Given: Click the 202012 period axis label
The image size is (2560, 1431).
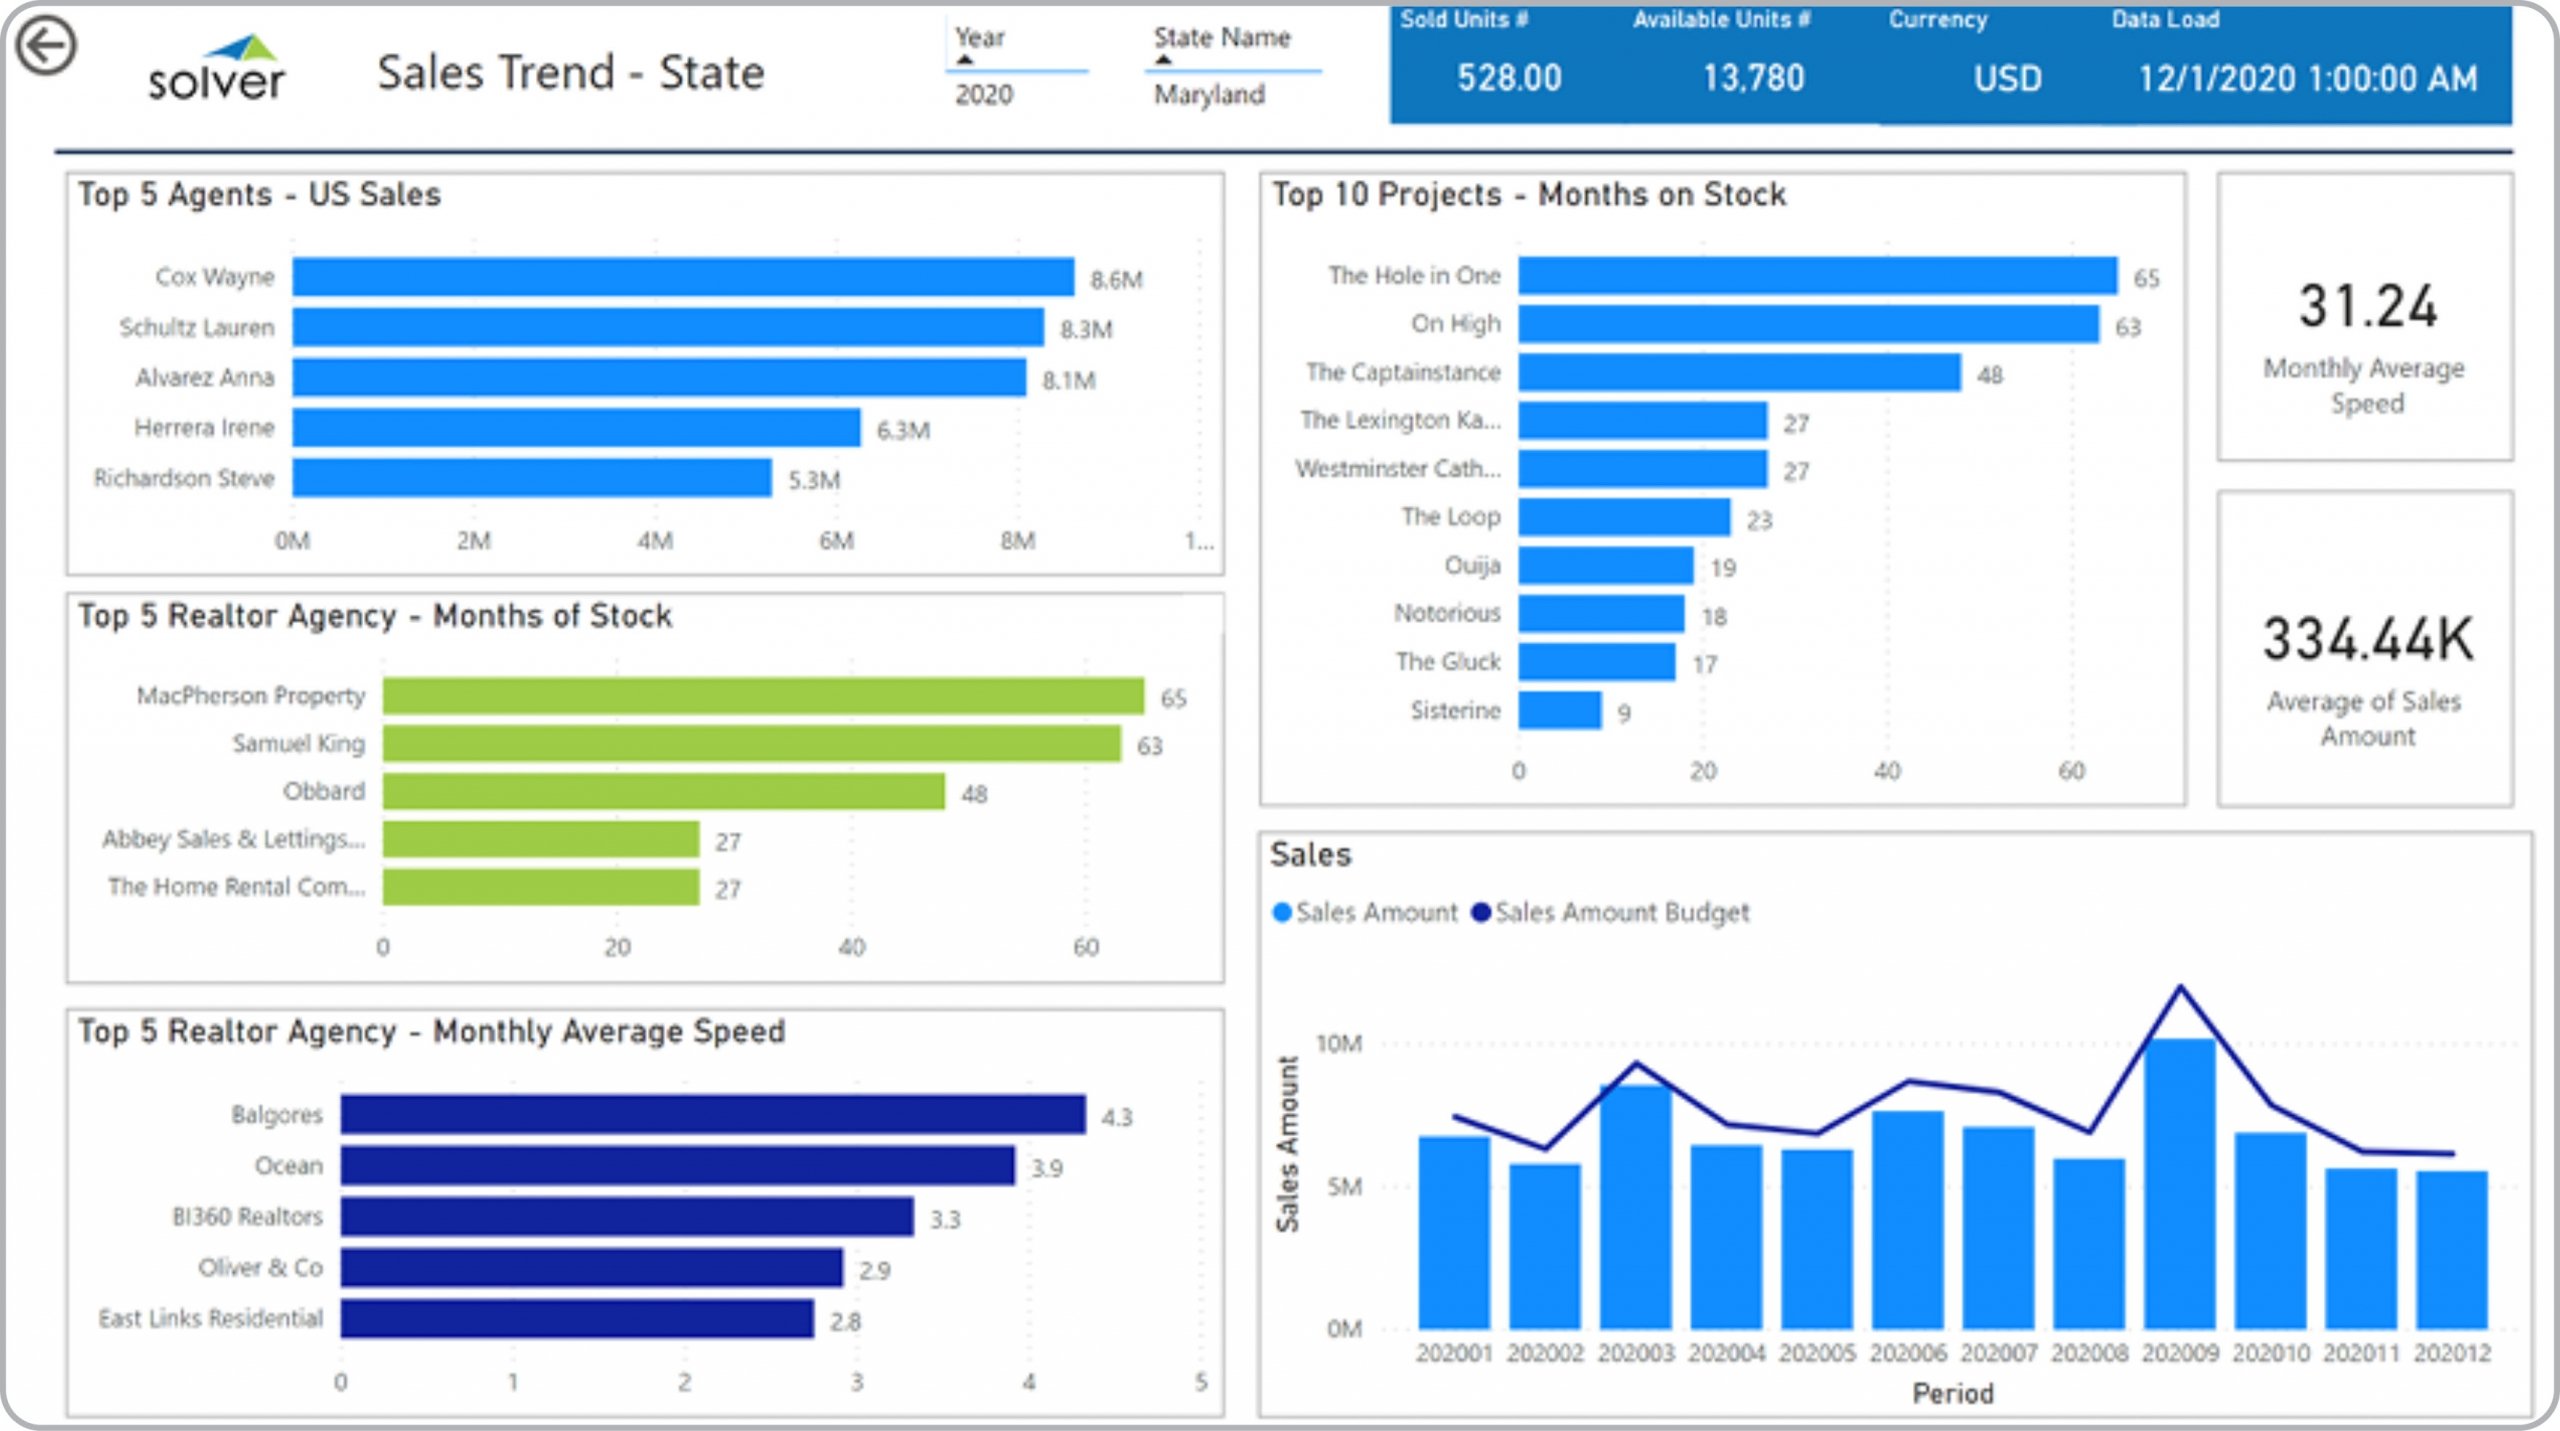Looking at the screenshot, I should pos(2452,1353).
